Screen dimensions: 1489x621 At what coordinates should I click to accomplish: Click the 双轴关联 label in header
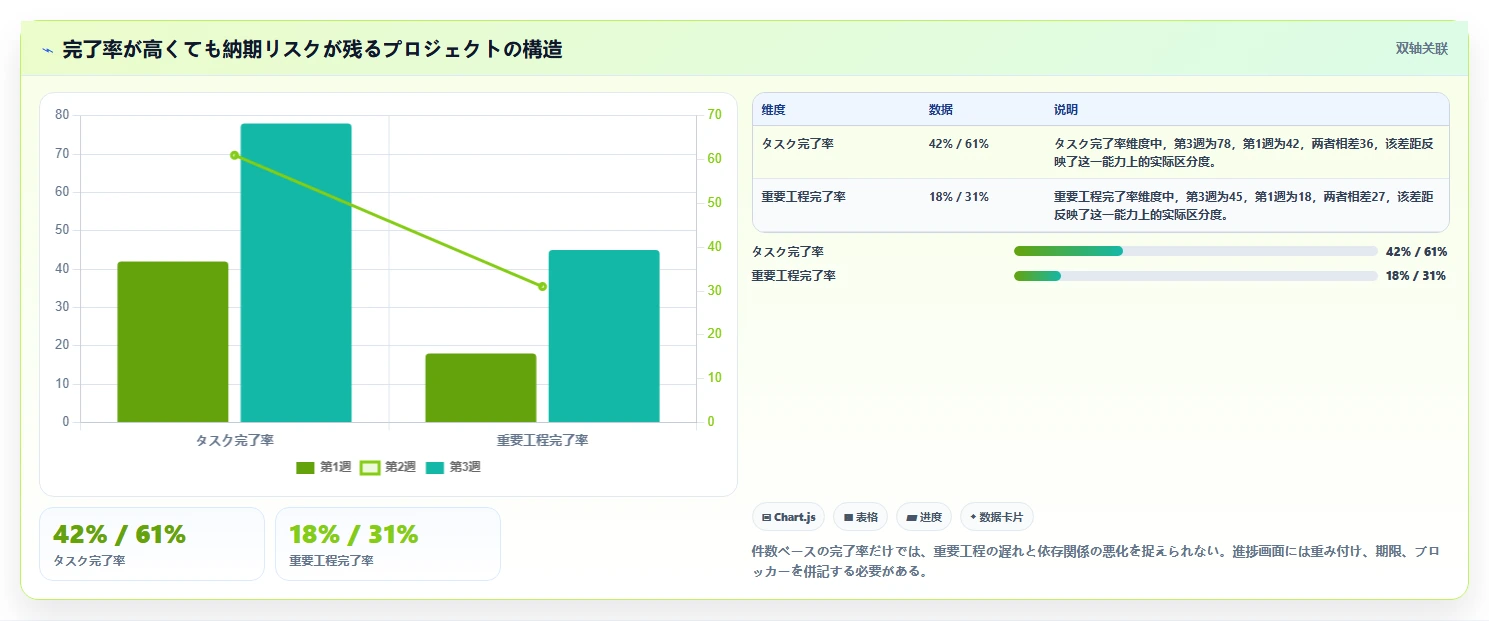click(1421, 48)
